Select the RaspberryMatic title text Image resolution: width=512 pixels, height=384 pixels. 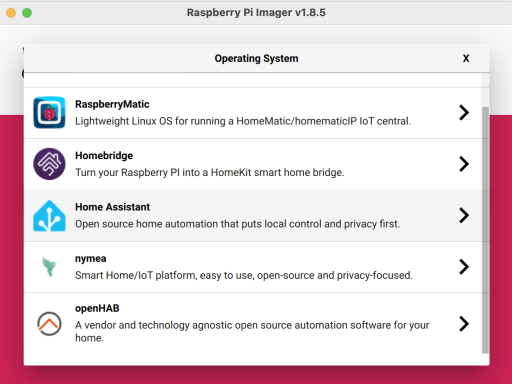[x=112, y=104]
